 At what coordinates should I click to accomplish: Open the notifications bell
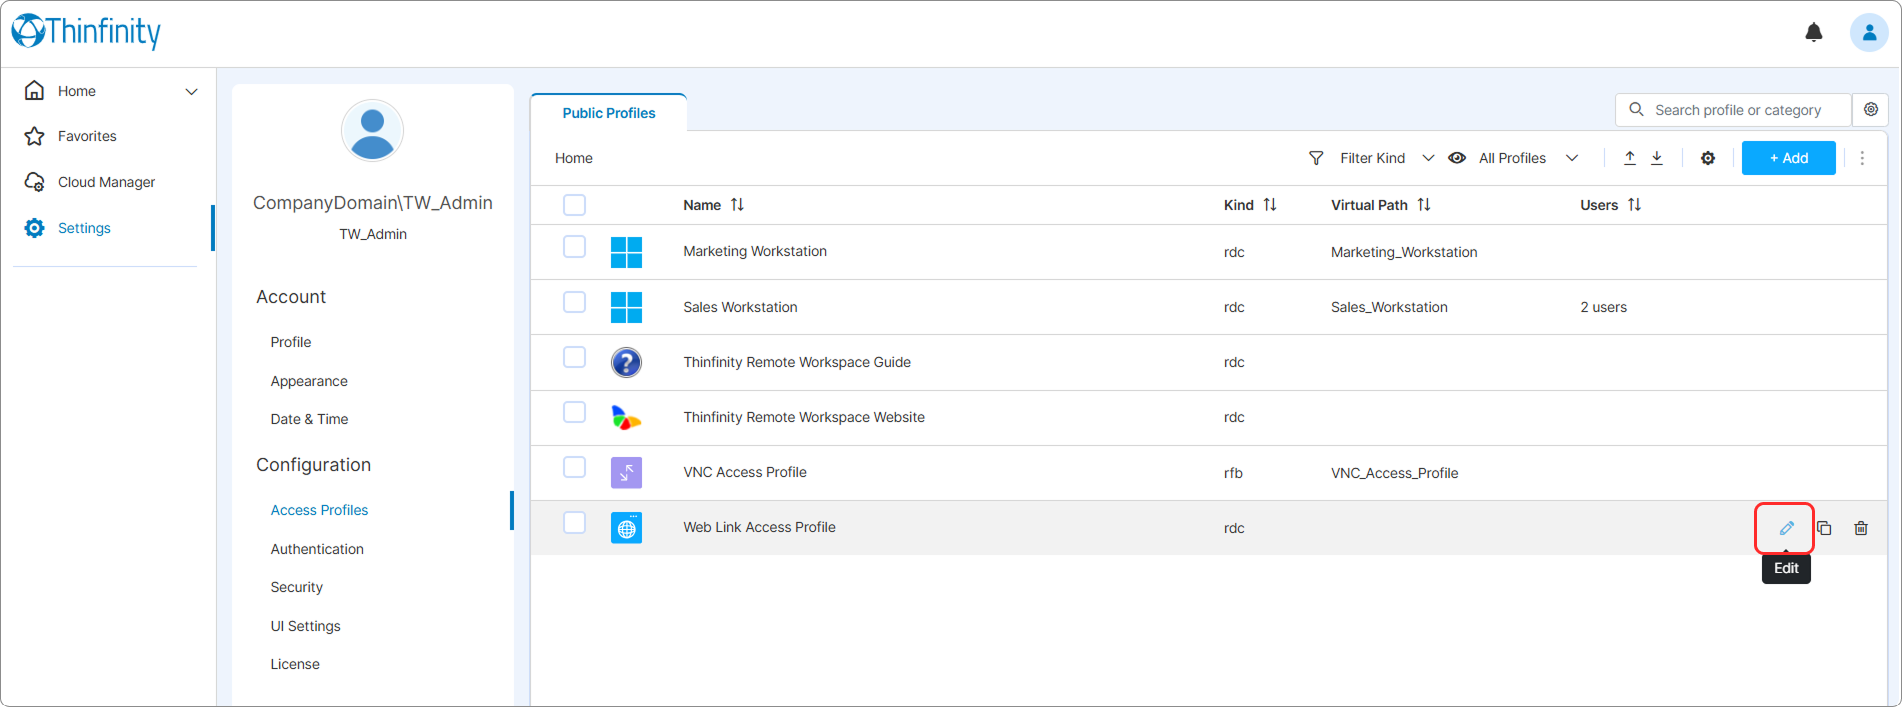(1813, 33)
